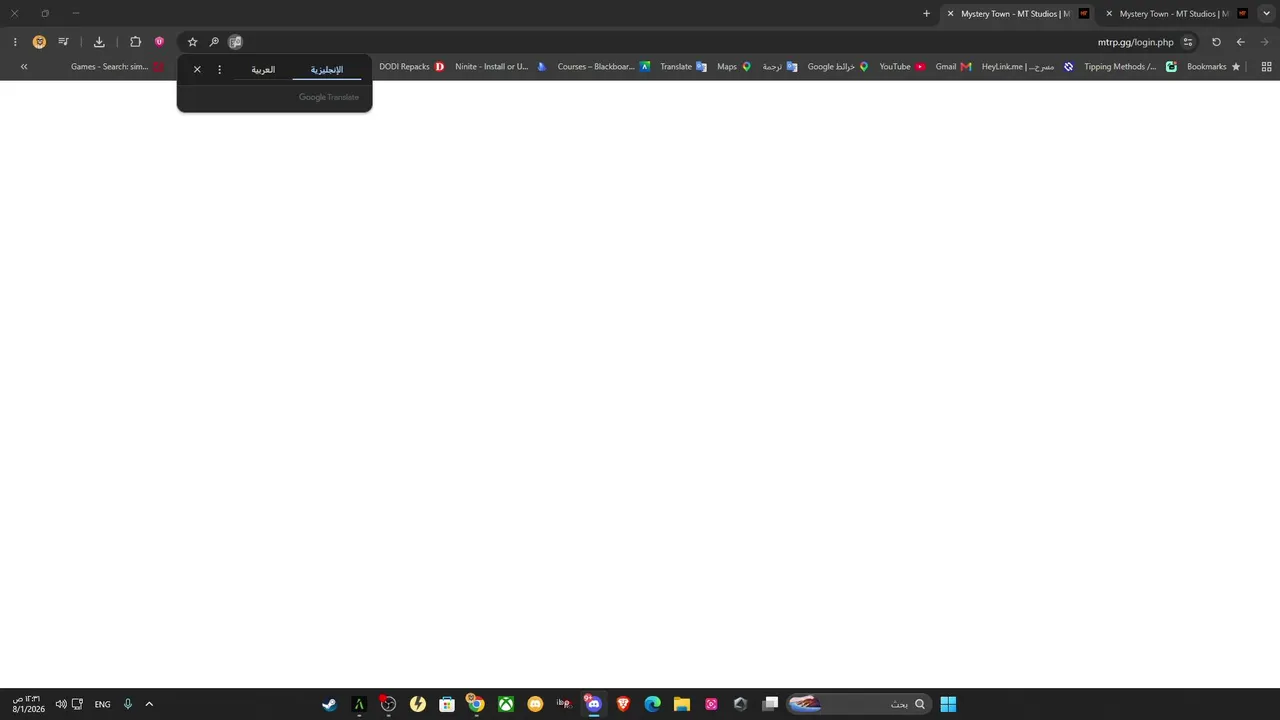The image size is (1280, 720).
Task: Open translate popup three-dot options
Action: (220, 70)
